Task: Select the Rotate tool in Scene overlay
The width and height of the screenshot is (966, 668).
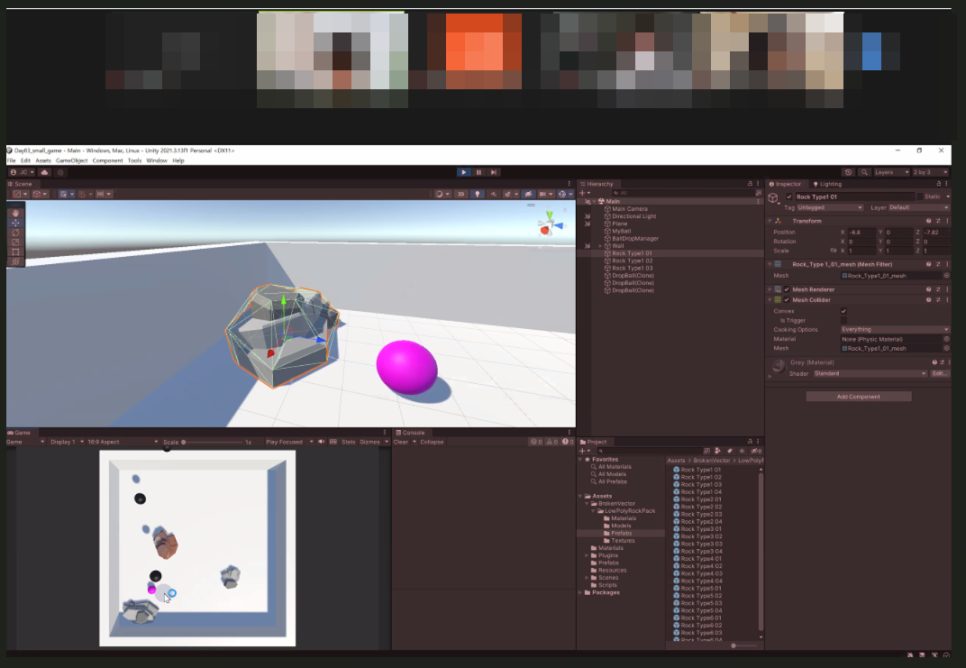Action: (16, 232)
